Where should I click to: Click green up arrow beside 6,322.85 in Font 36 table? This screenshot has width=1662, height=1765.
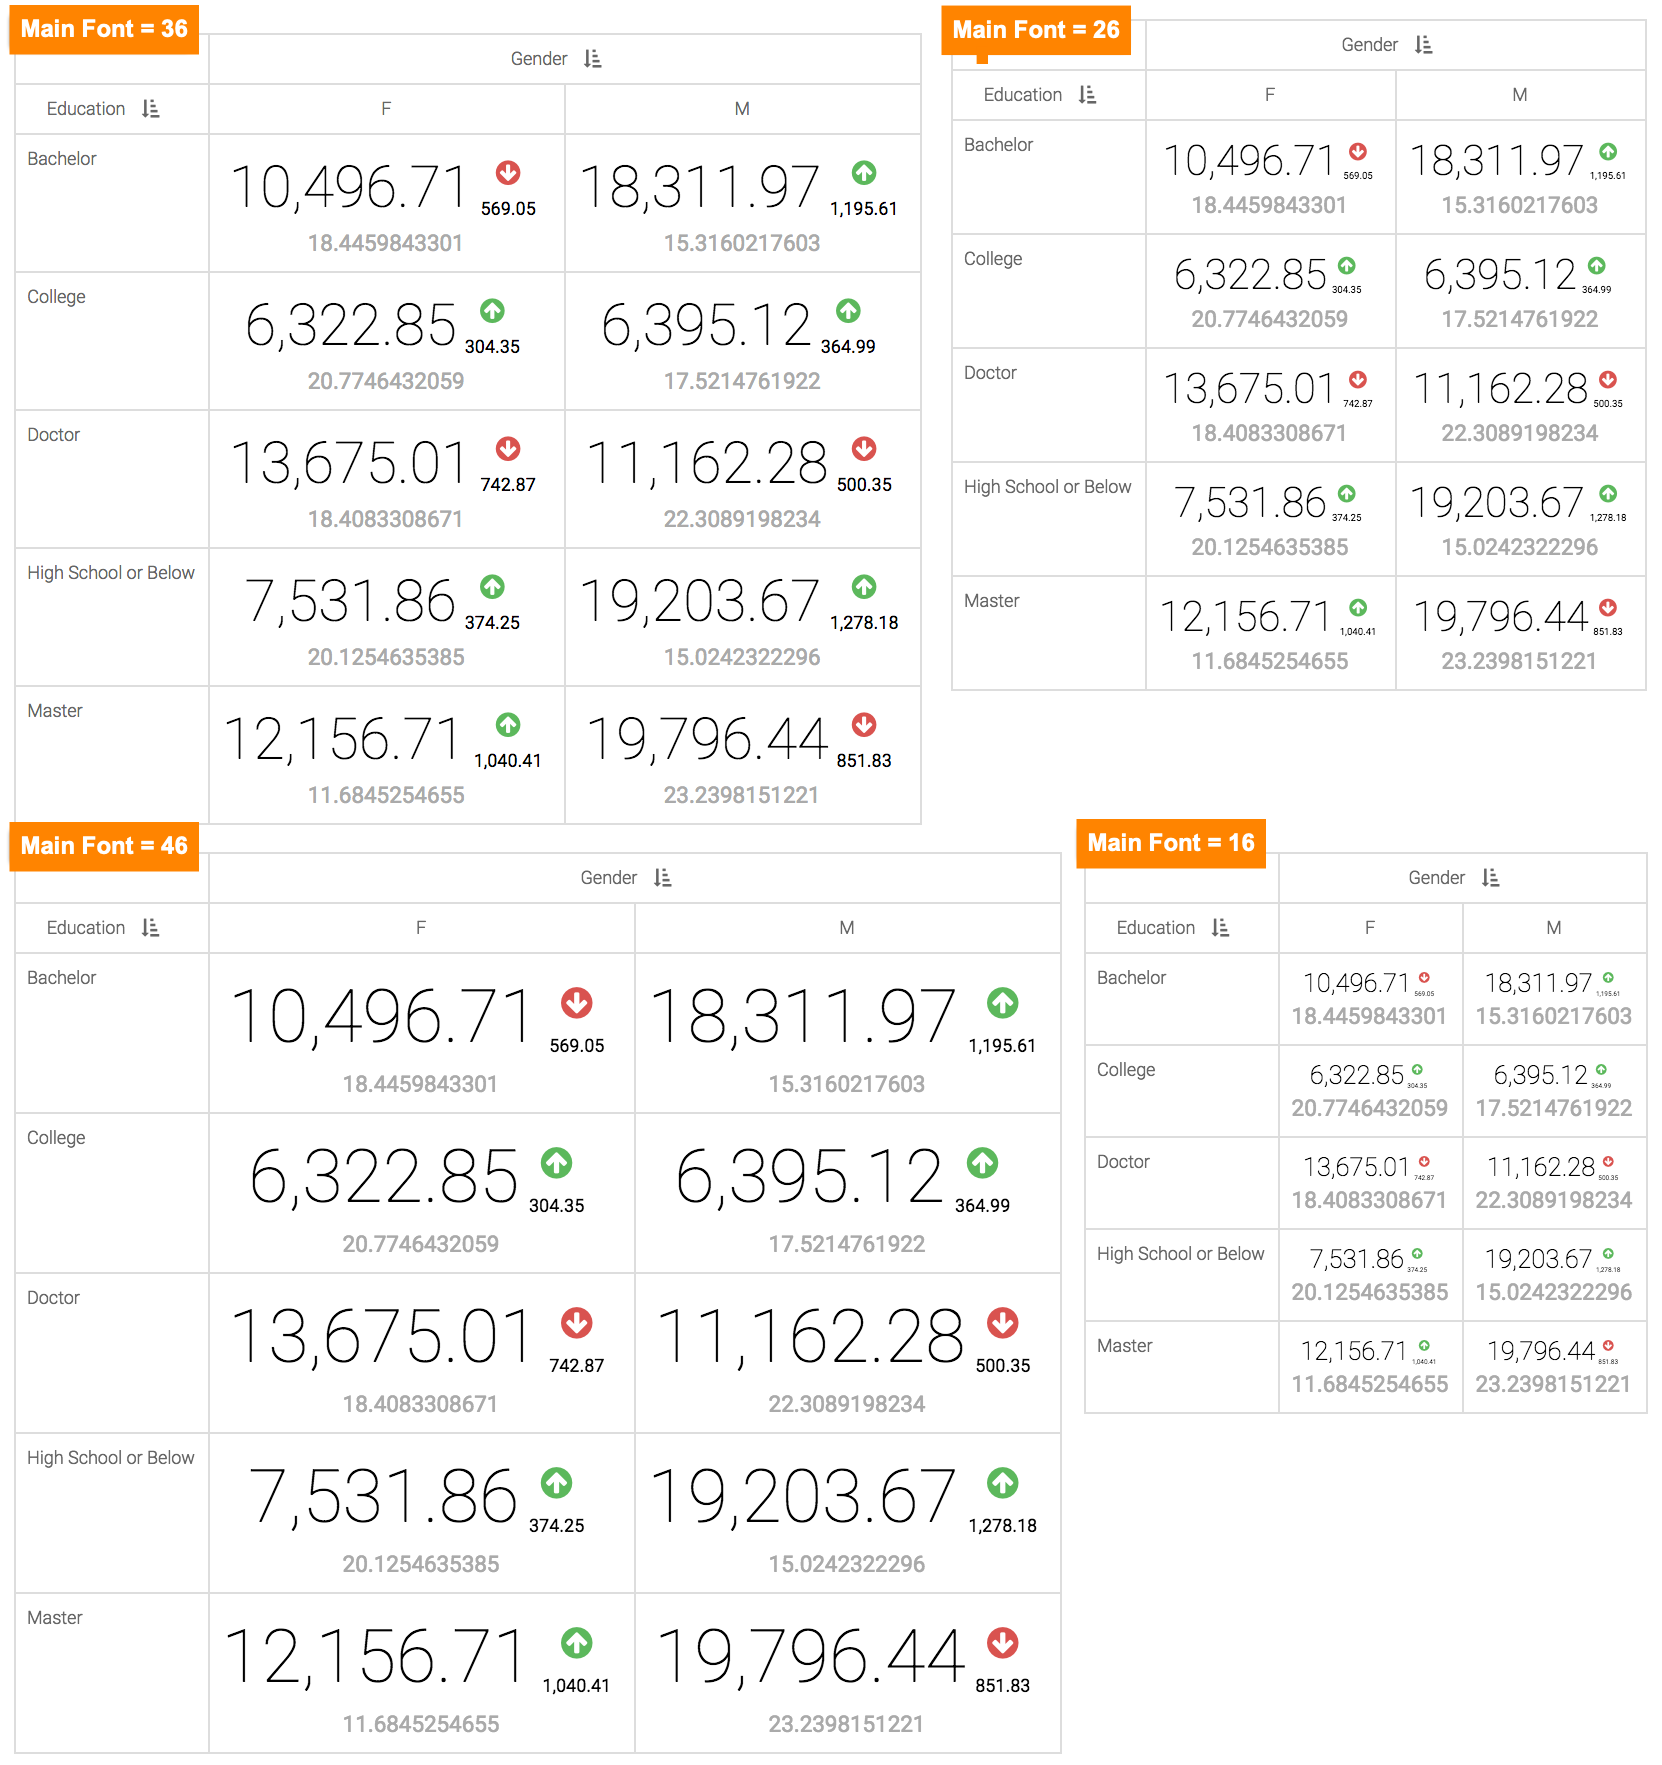click(492, 311)
